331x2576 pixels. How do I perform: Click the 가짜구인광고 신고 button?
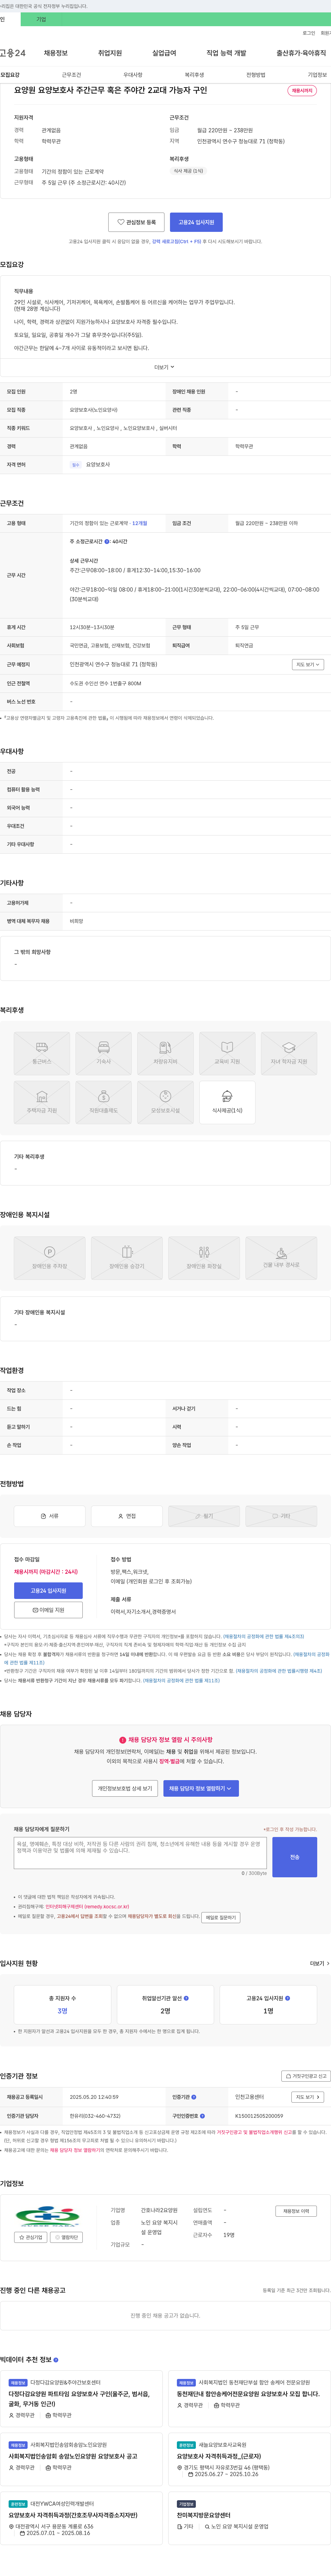point(306,2076)
